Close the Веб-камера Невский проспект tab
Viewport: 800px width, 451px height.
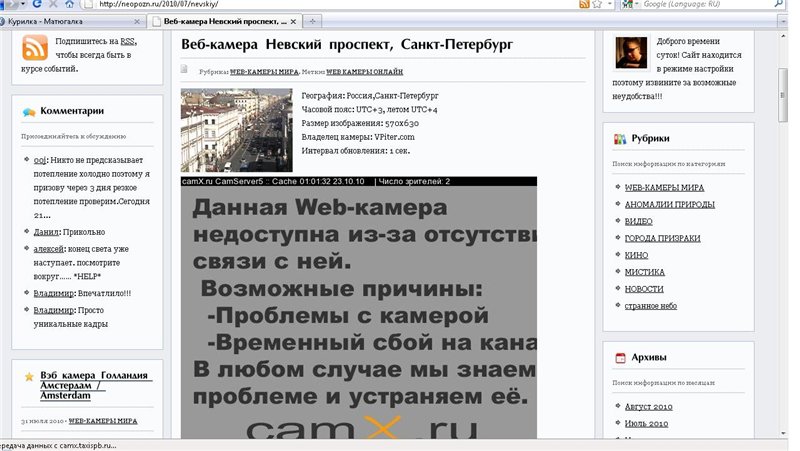coord(293,21)
